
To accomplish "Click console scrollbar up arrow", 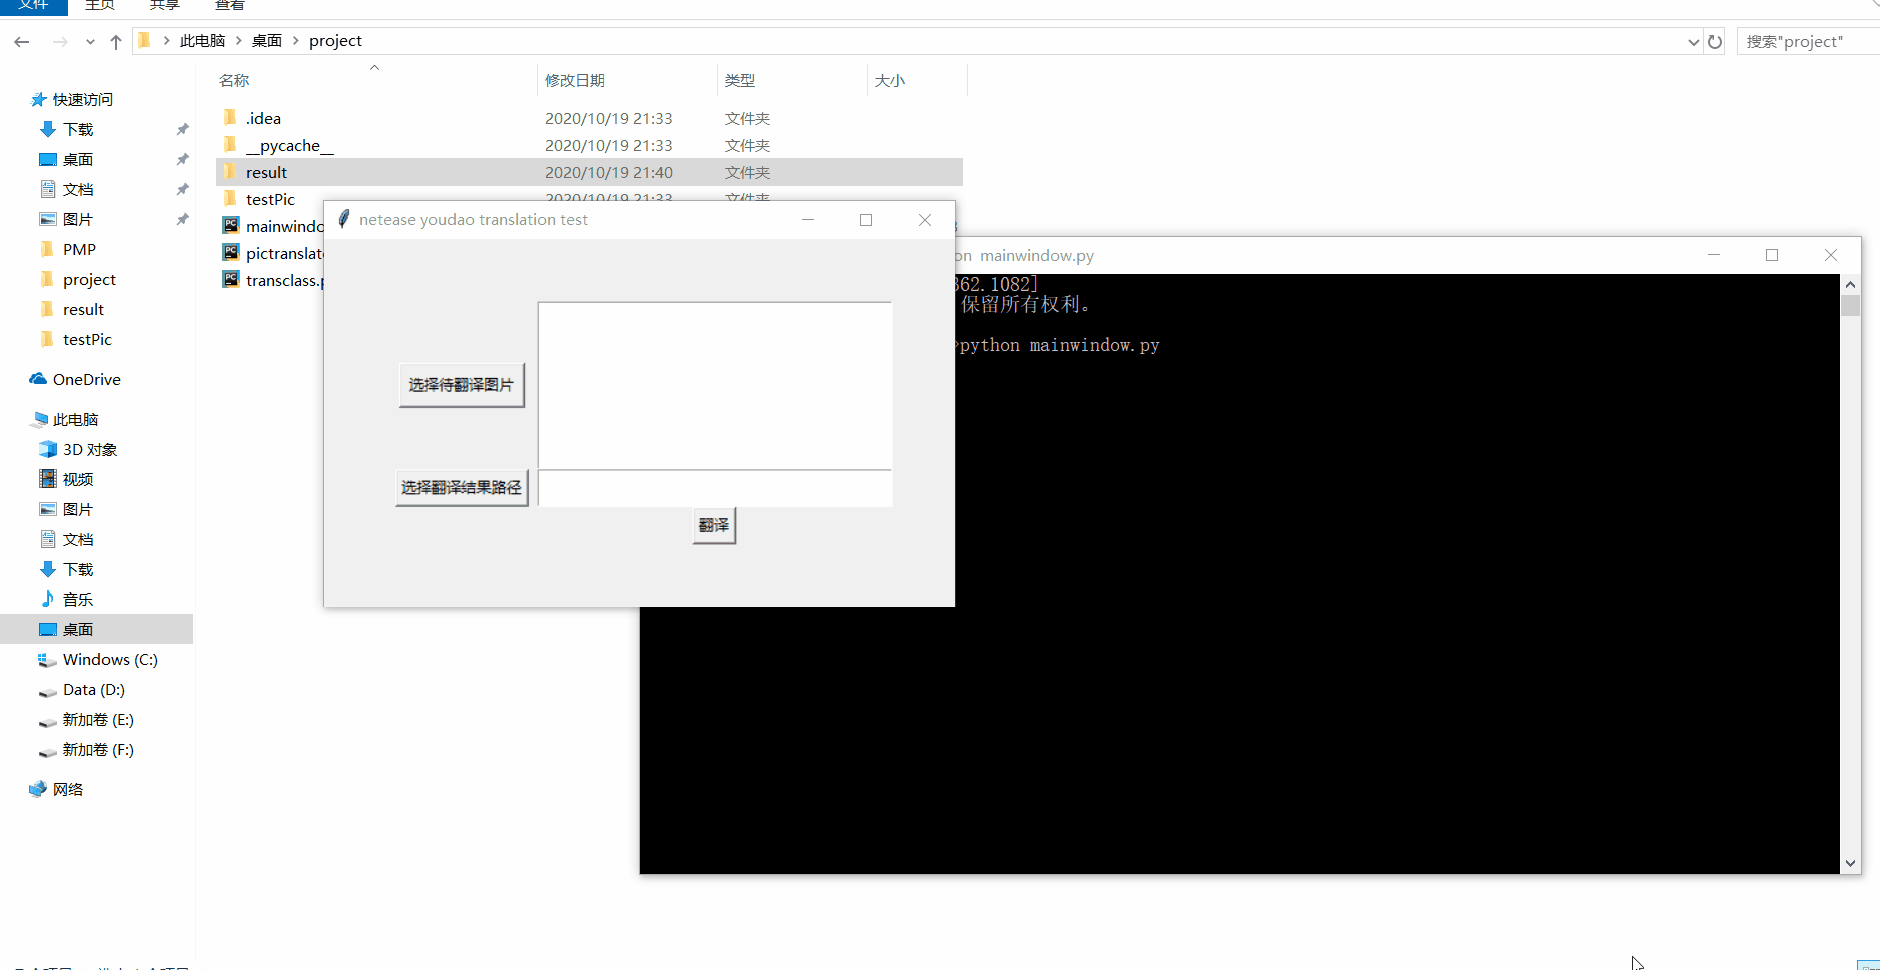I will point(1850,284).
